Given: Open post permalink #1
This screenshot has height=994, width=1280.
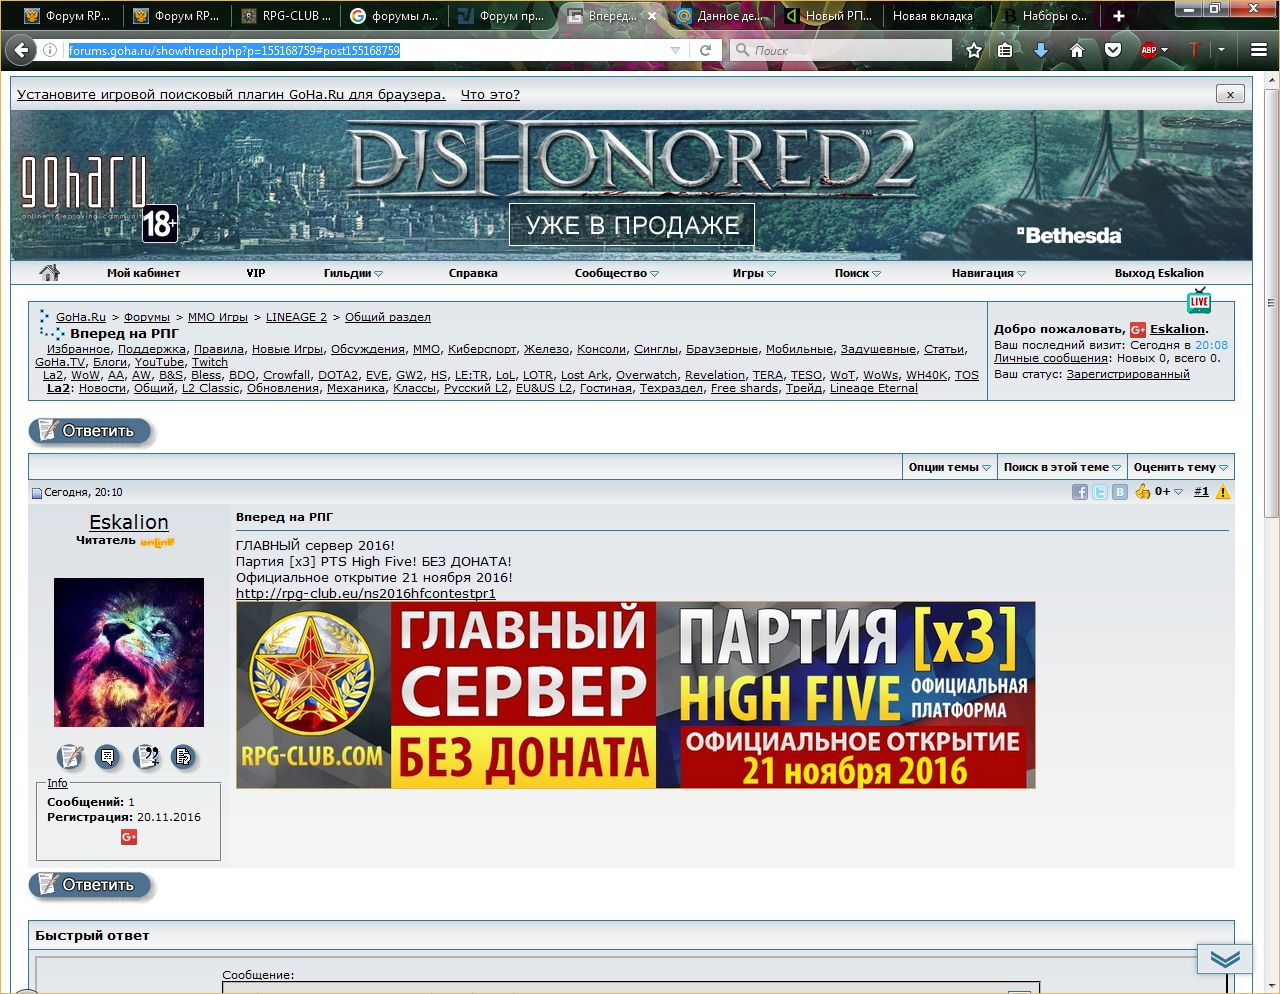Looking at the screenshot, I should pyautogui.click(x=1201, y=492).
